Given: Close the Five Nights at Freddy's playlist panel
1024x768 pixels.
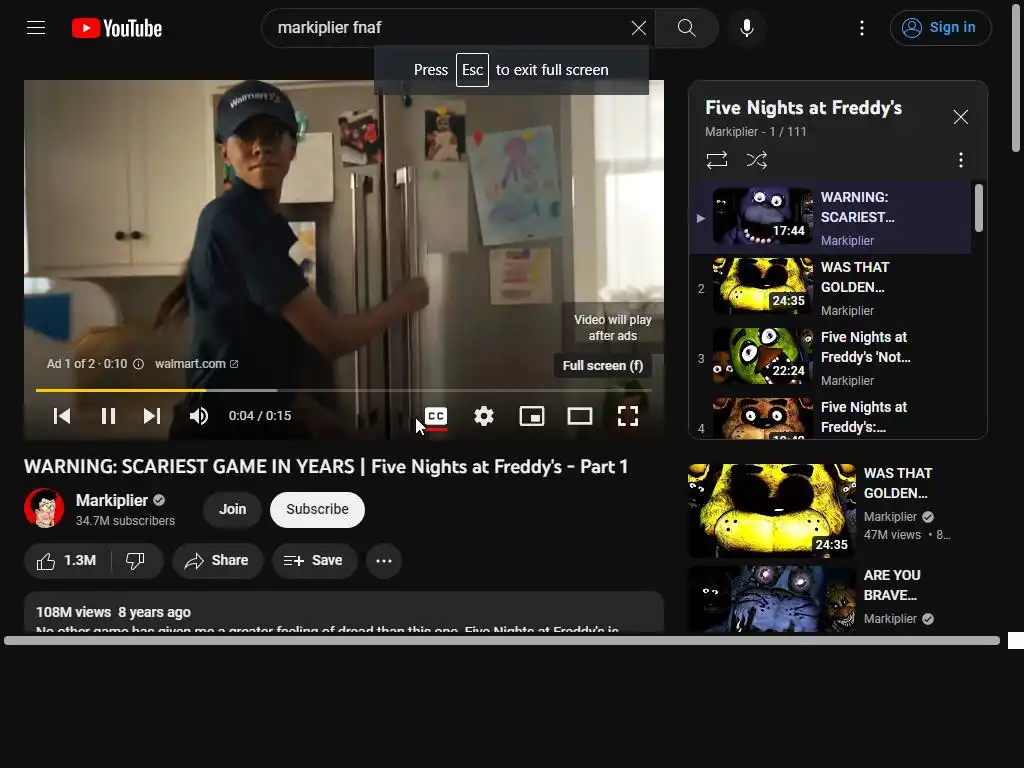Looking at the screenshot, I should pyautogui.click(x=960, y=117).
